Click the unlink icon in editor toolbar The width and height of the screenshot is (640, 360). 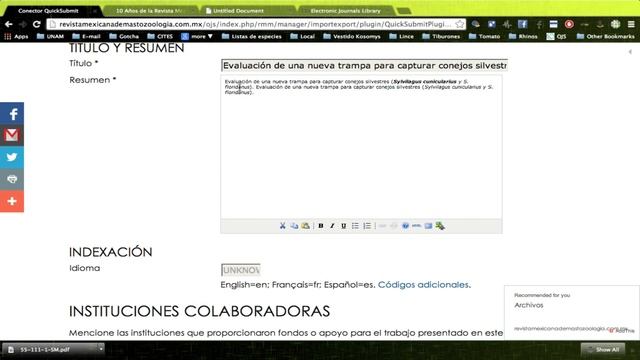pos(394,226)
